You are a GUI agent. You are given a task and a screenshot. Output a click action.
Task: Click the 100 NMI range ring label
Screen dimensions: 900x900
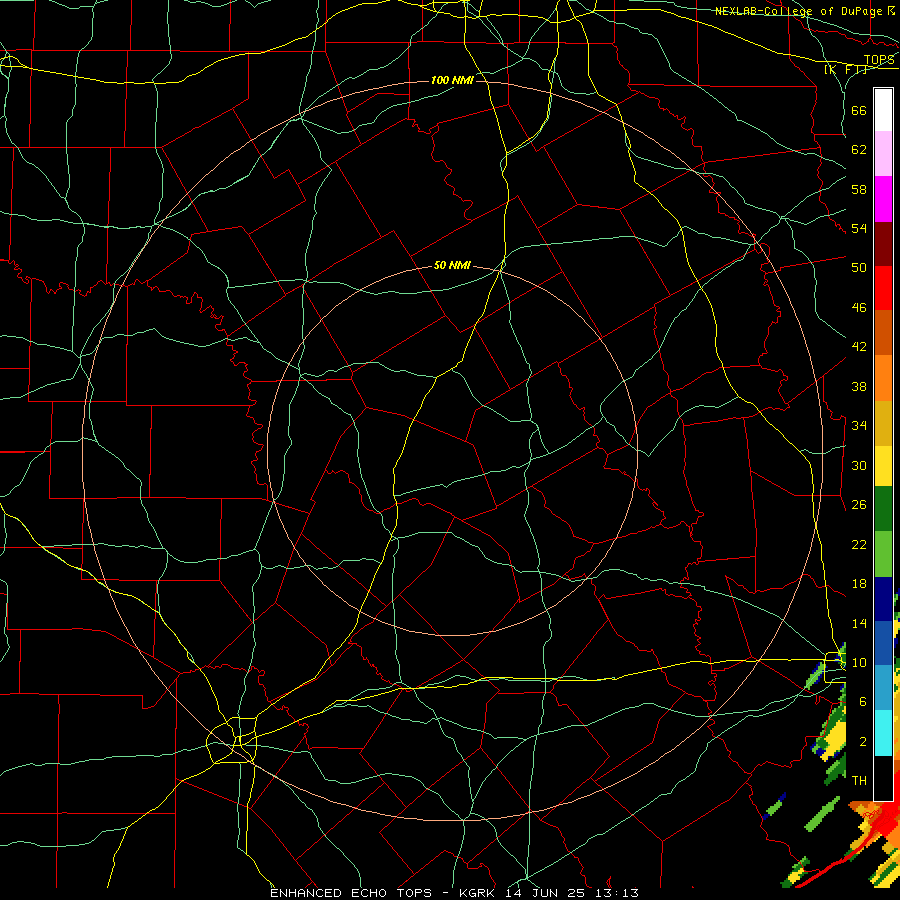pyautogui.click(x=452, y=80)
